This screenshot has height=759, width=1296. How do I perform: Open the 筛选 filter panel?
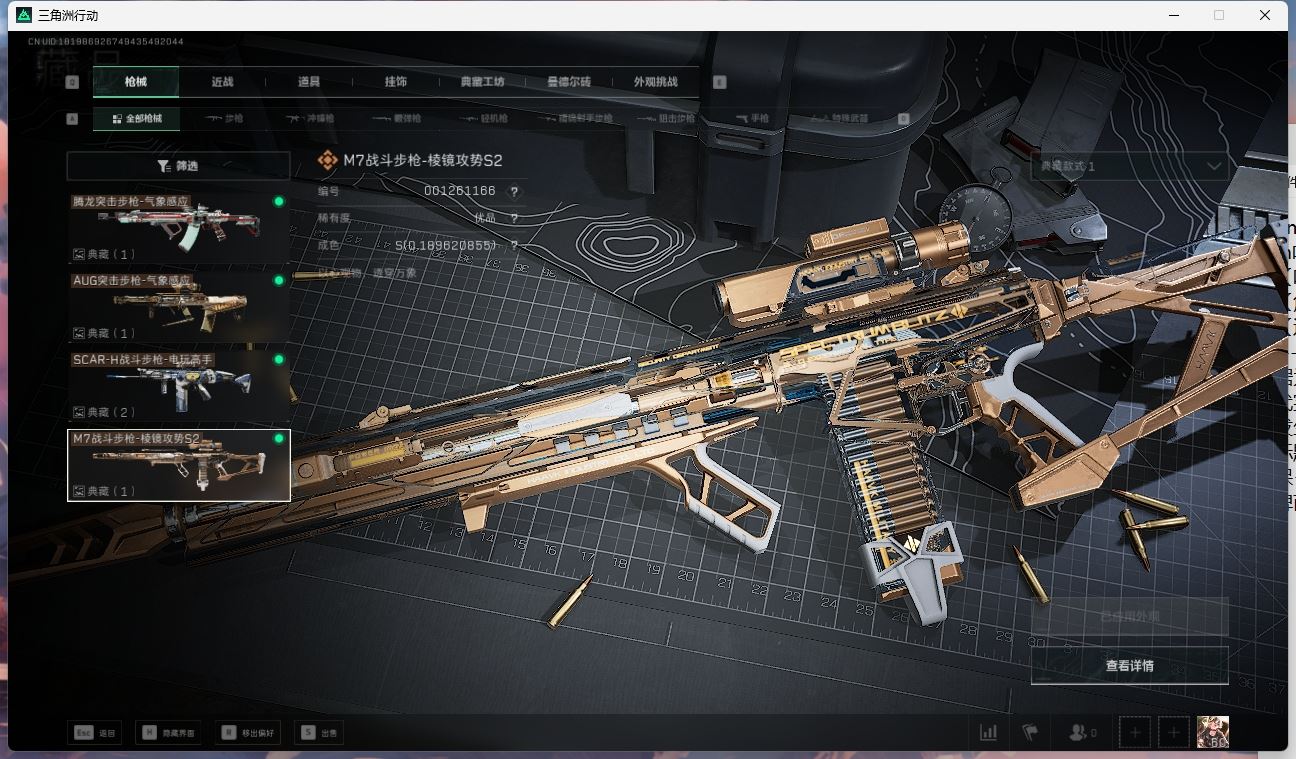click(x=178, y=166)
